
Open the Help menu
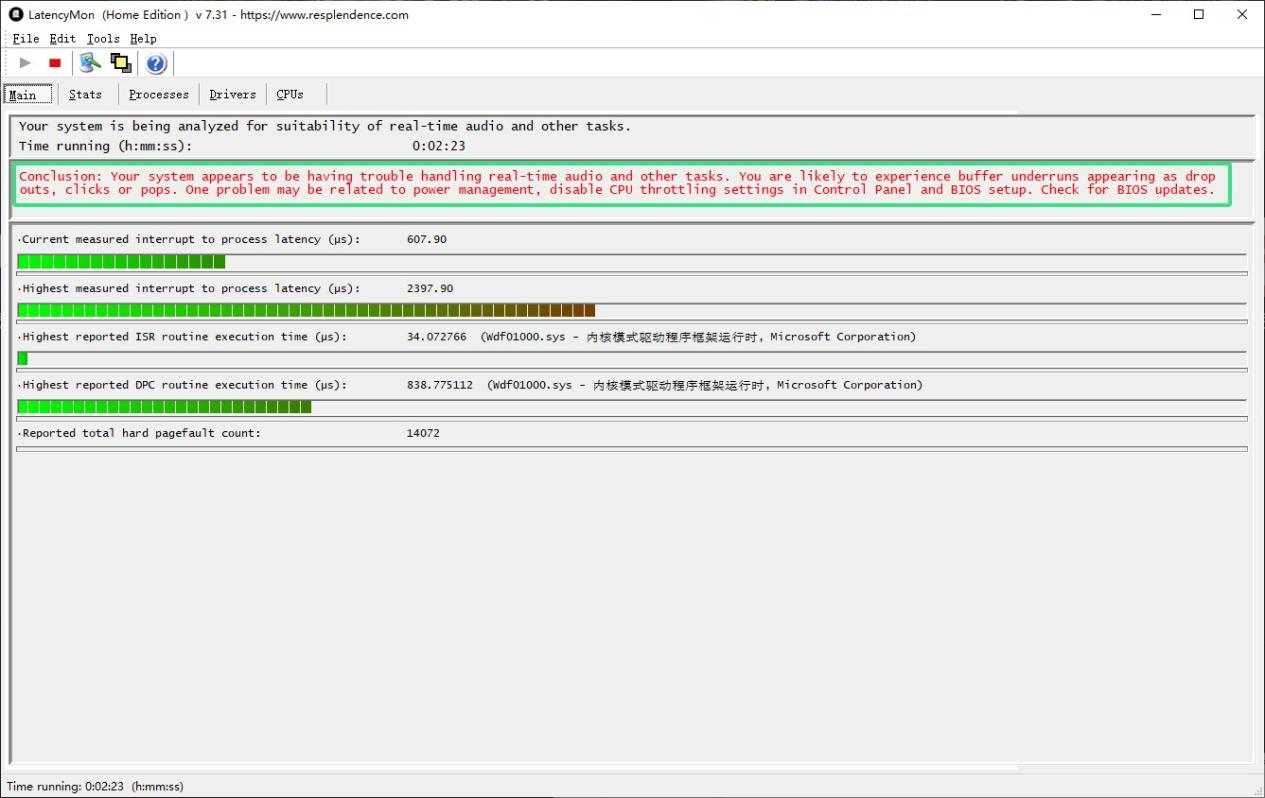[143, 39]
